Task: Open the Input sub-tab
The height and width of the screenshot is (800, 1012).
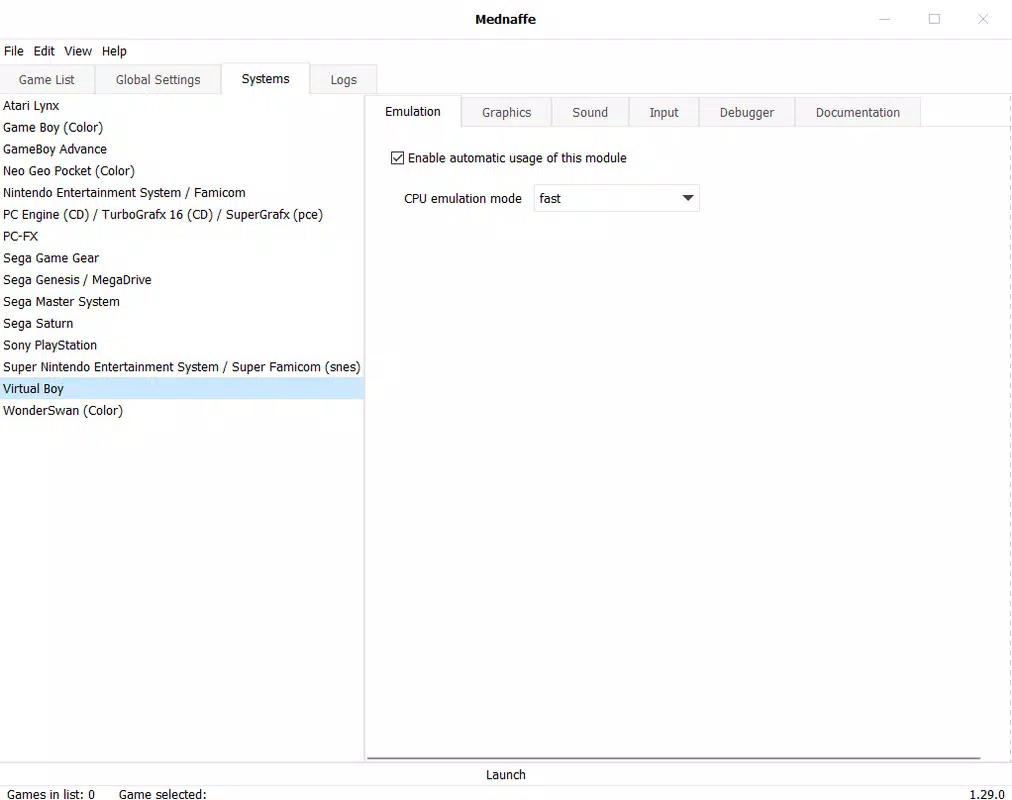Action: (x=663, y=112)
